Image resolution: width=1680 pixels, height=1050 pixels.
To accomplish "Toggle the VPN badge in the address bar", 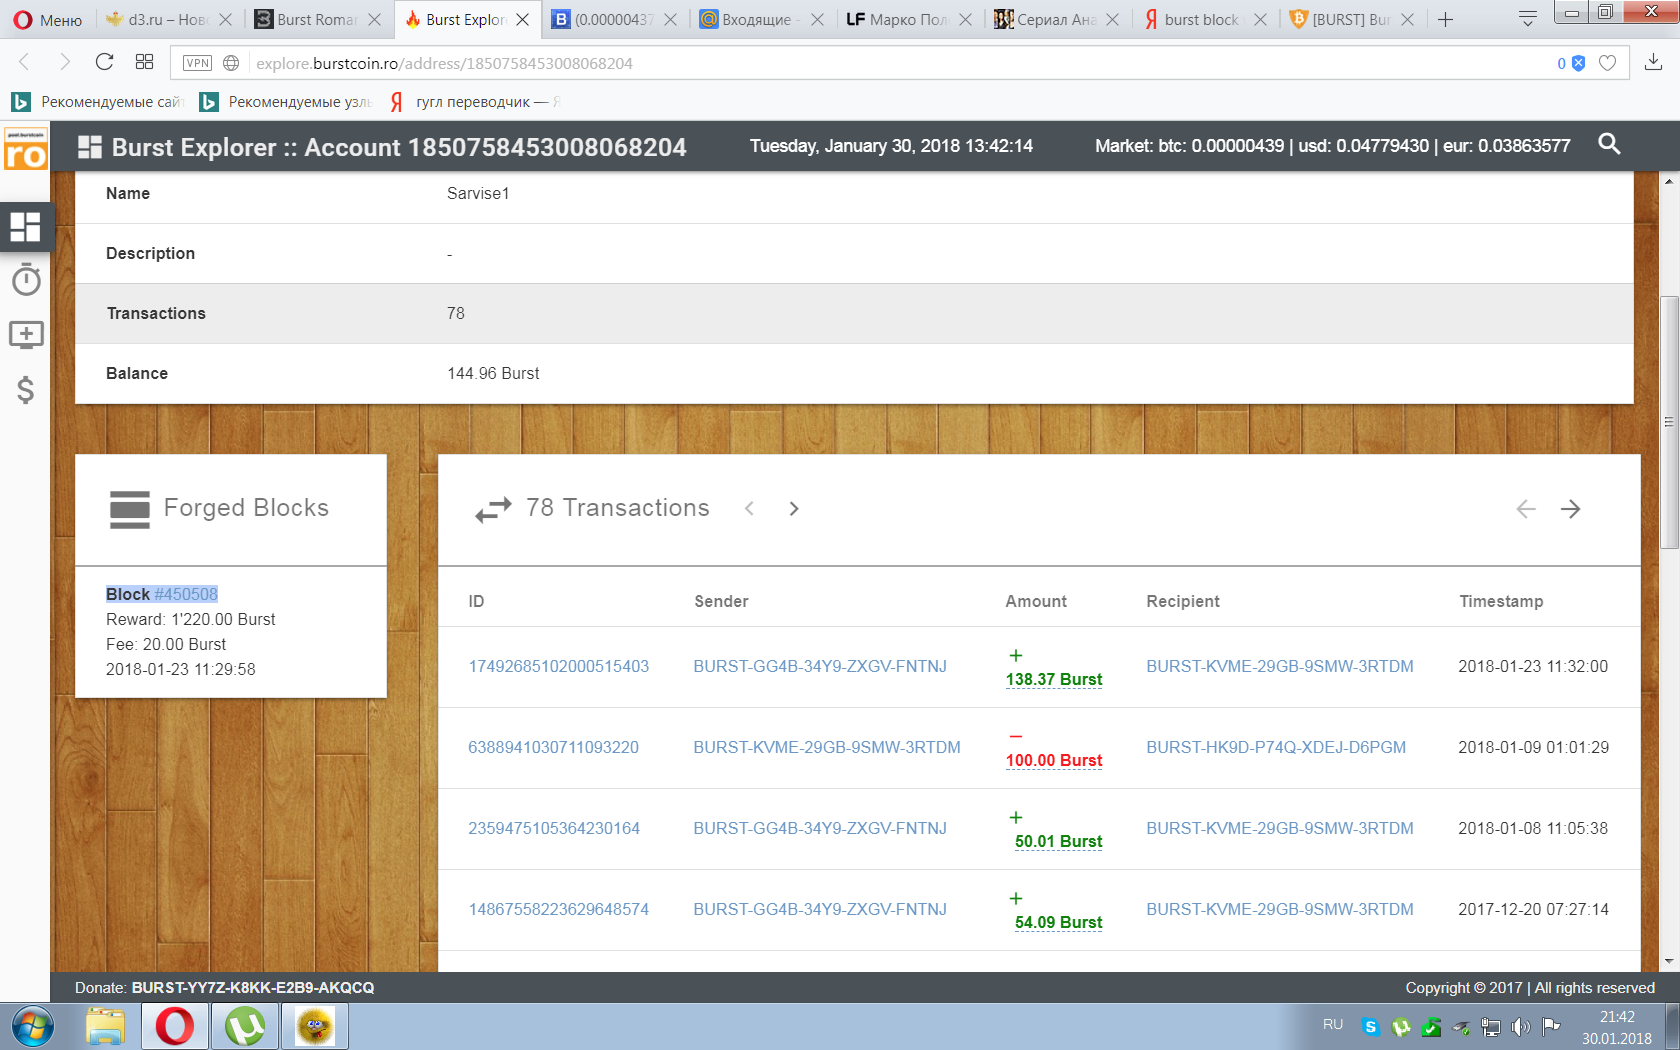I will point(197,63).
